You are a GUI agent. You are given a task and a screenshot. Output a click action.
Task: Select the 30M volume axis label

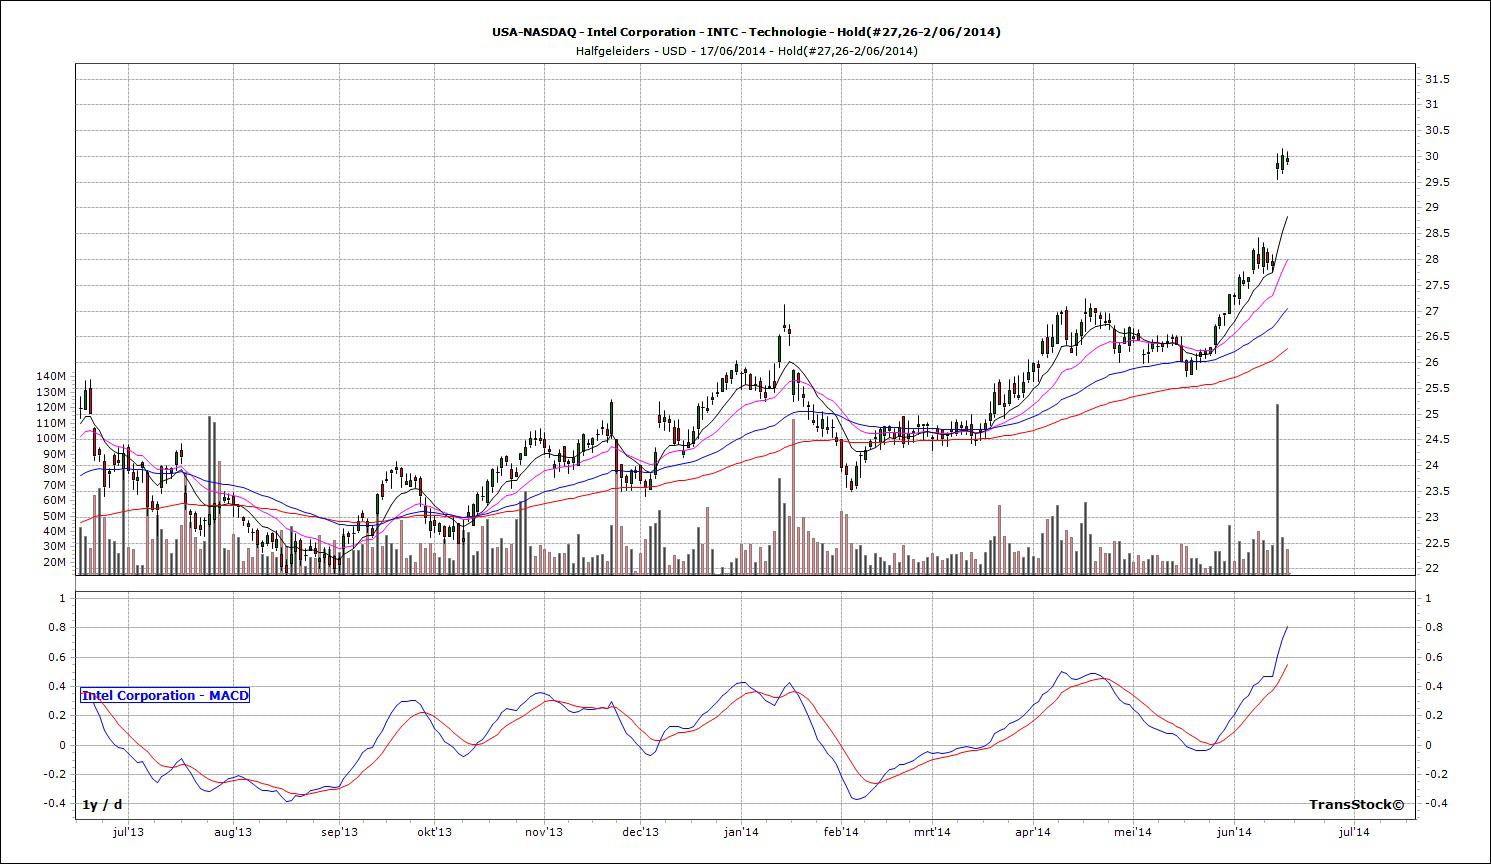coord(54,548)
